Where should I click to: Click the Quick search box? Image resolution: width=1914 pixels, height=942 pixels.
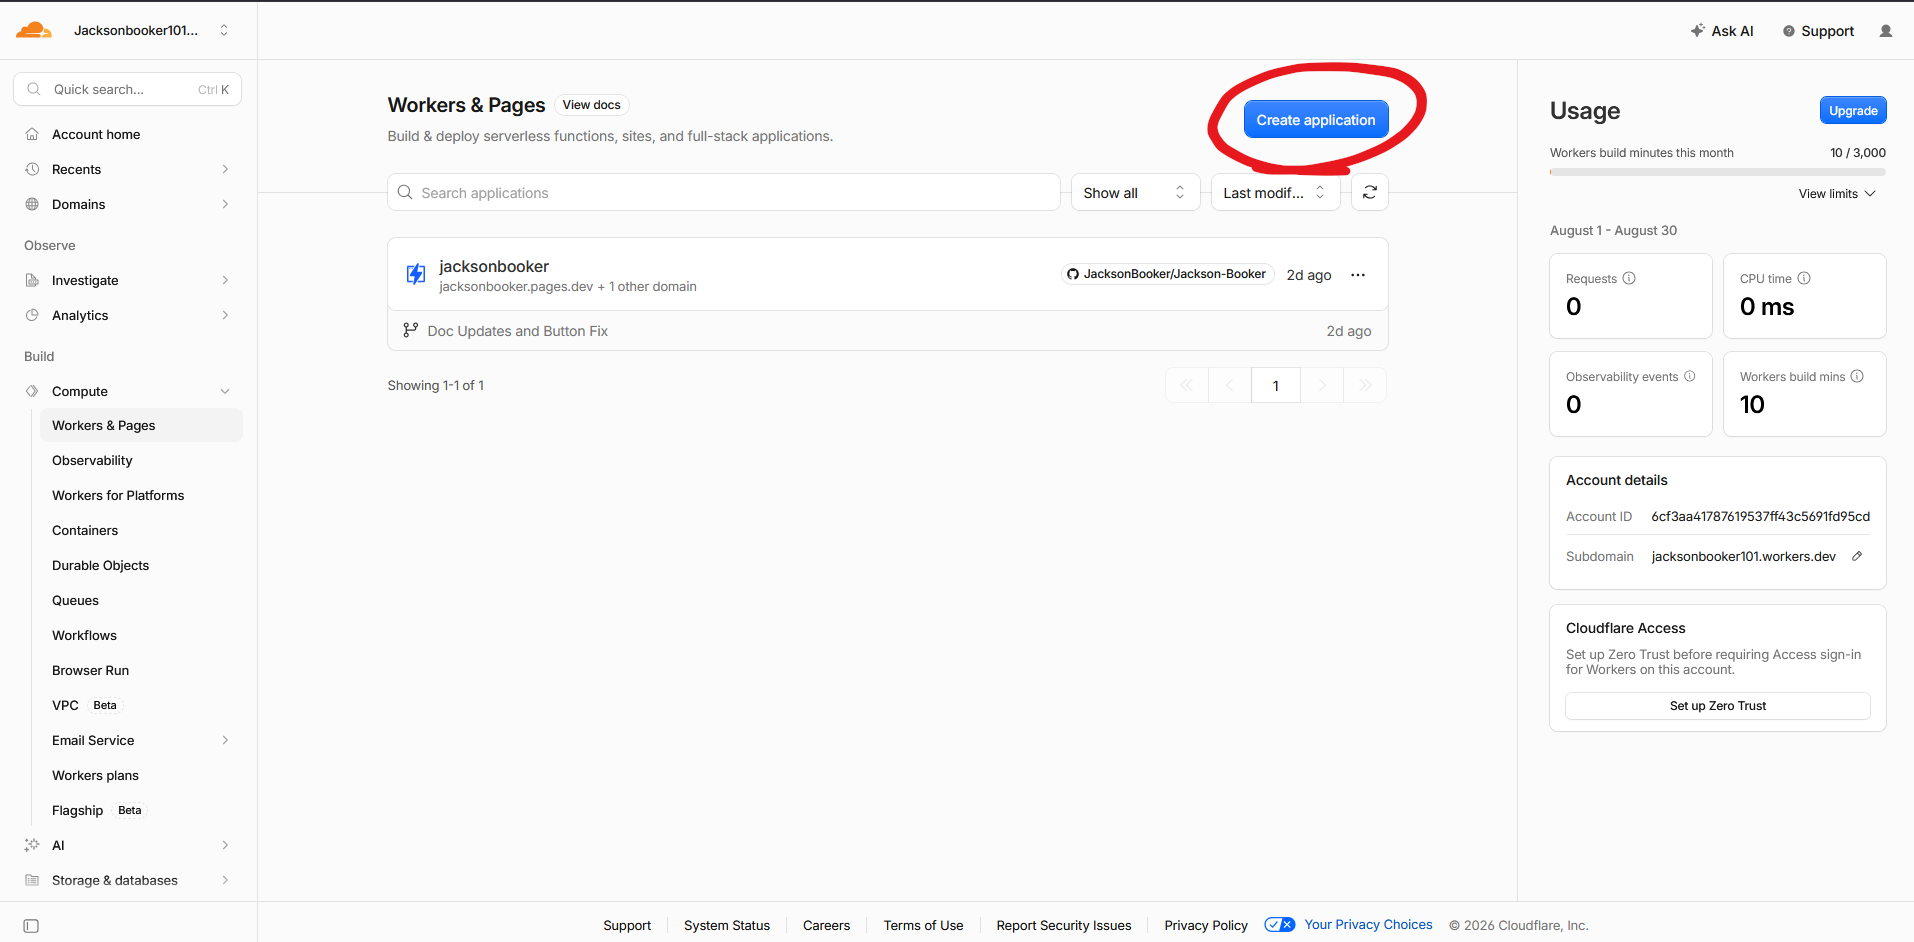click(127, 89)
